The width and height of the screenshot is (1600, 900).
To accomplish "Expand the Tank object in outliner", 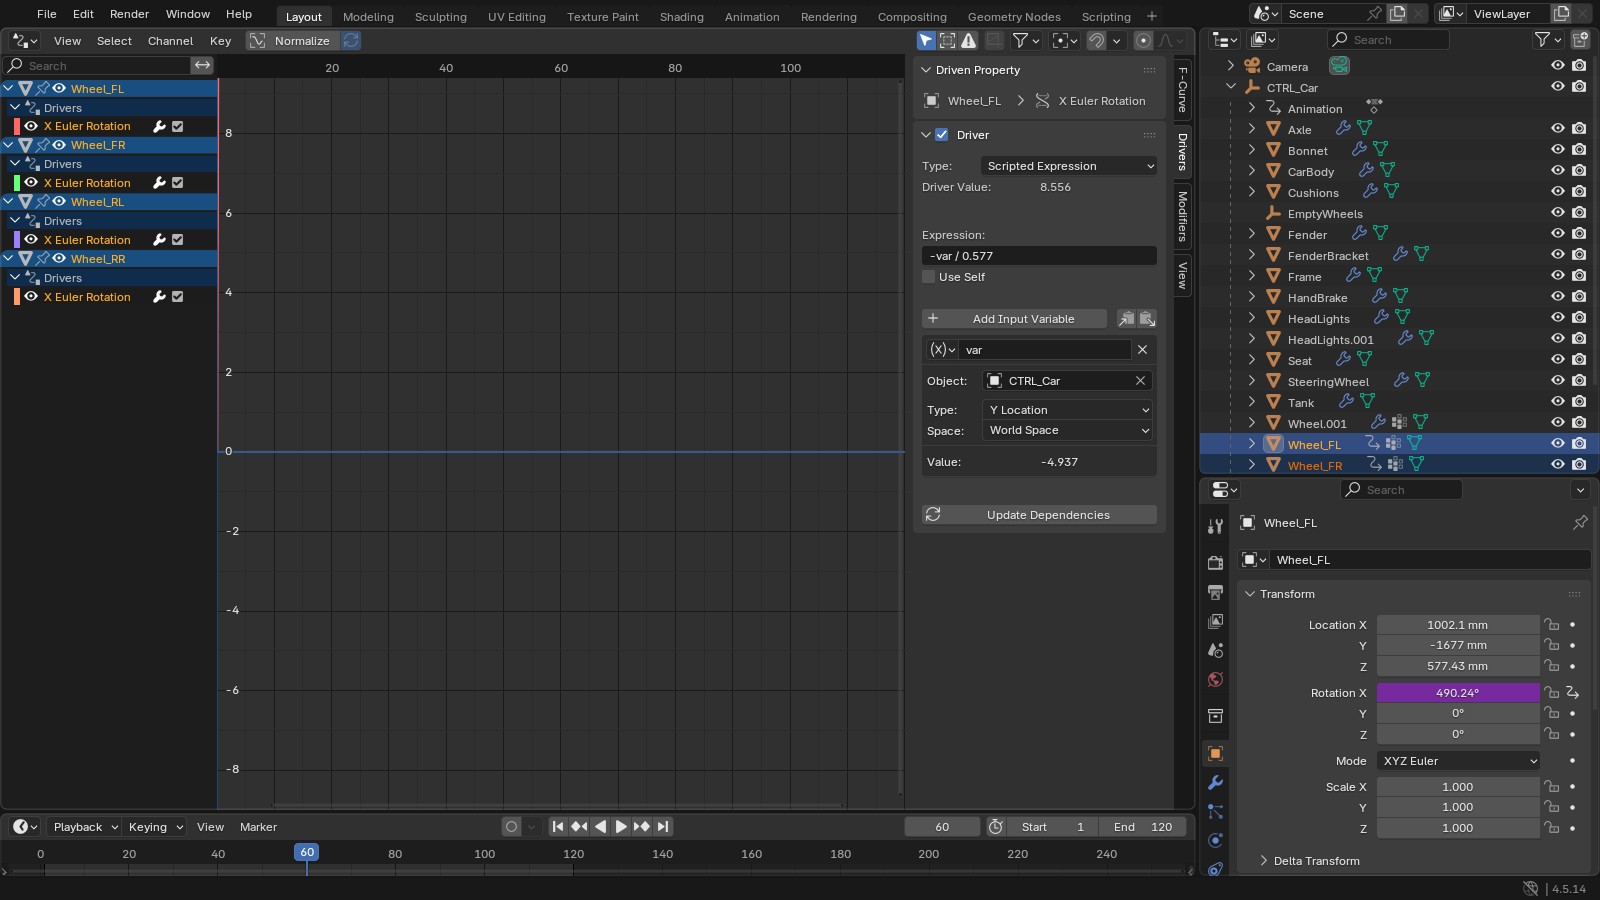I will click(x=1251, y=402).
